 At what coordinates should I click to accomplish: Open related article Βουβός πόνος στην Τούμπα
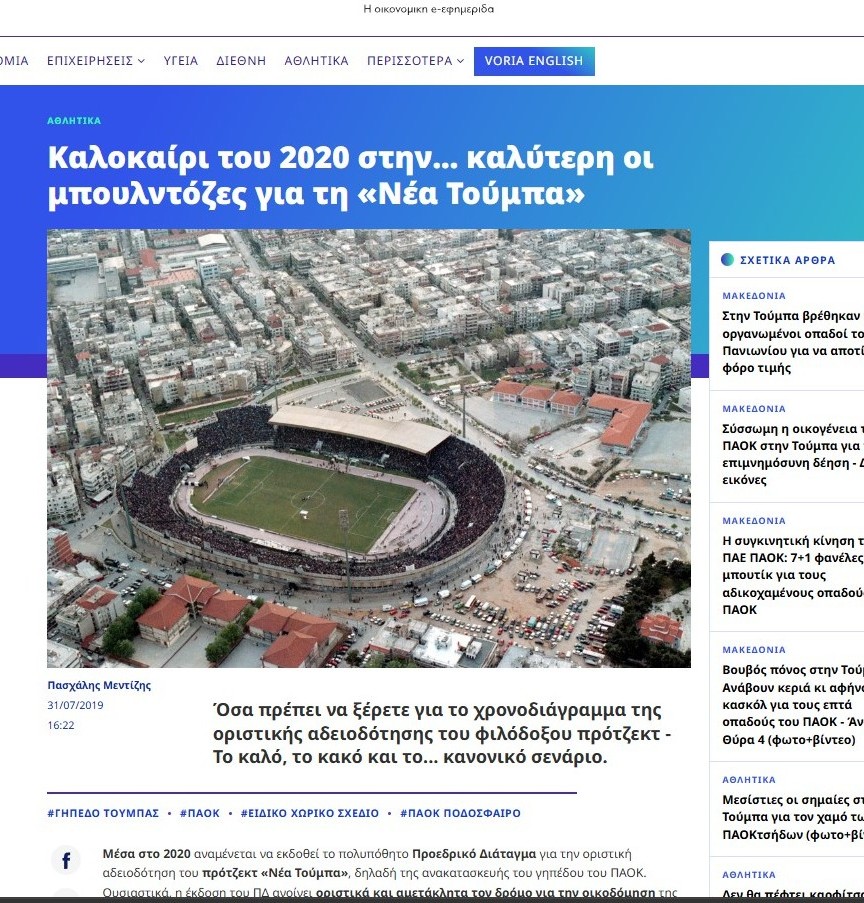point(793,704)
